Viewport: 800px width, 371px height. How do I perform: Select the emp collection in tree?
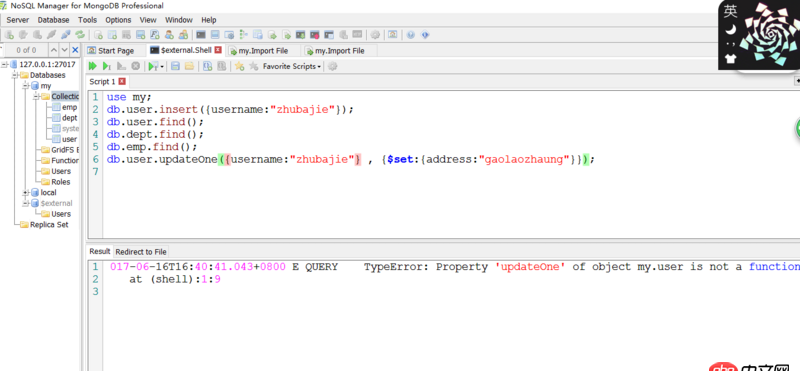tap(69, 107)
